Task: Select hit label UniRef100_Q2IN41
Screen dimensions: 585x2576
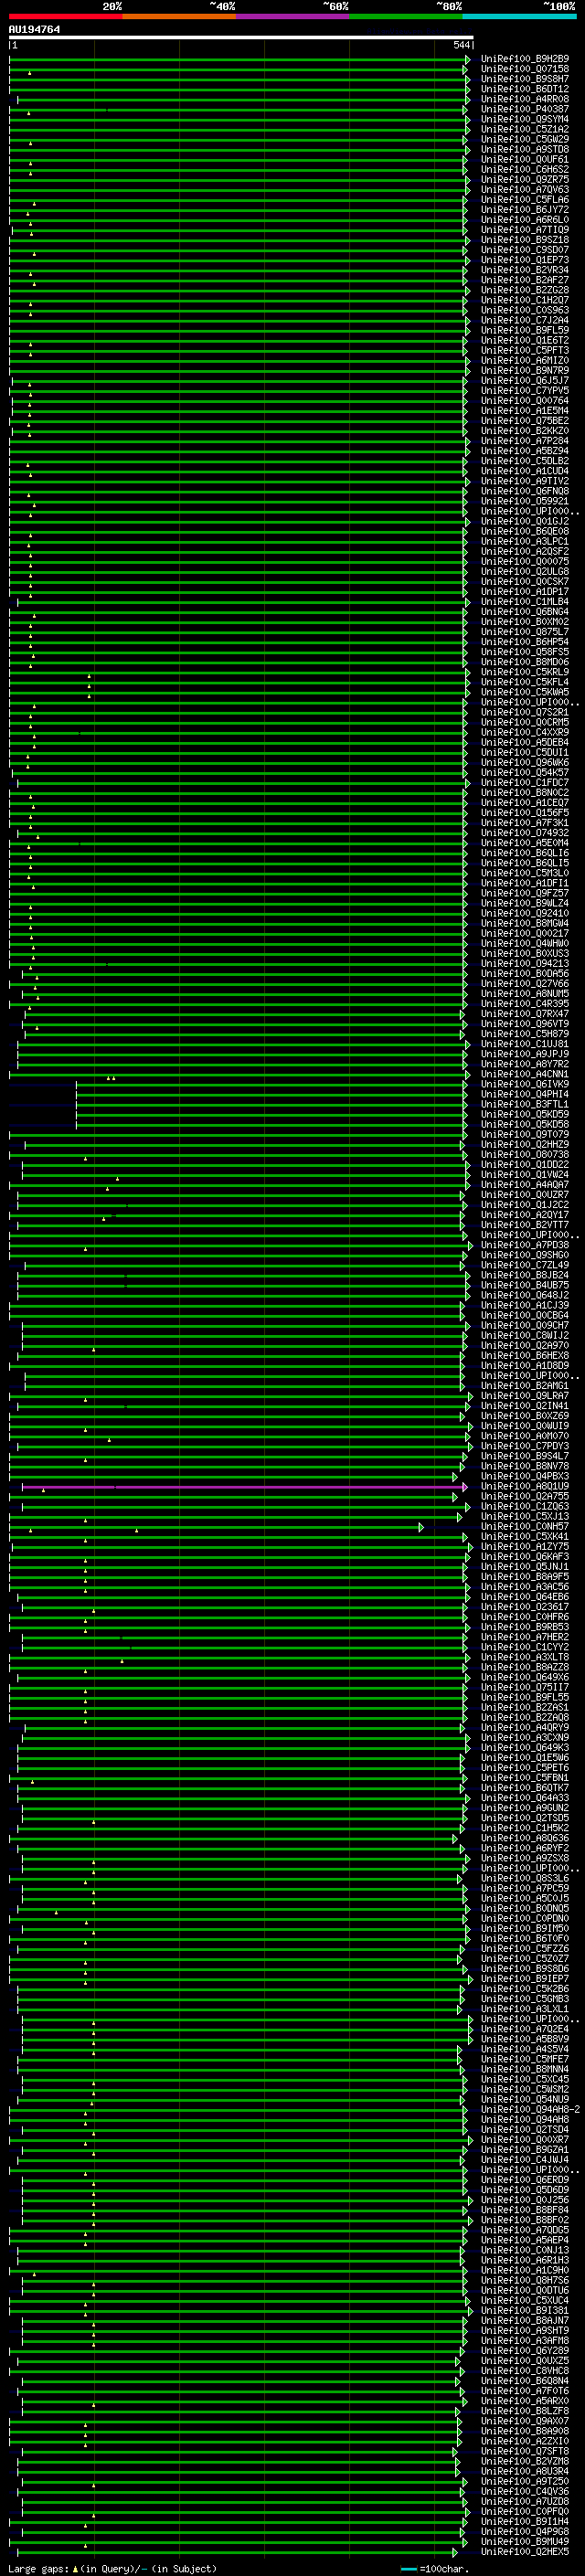Action: 525,1406
